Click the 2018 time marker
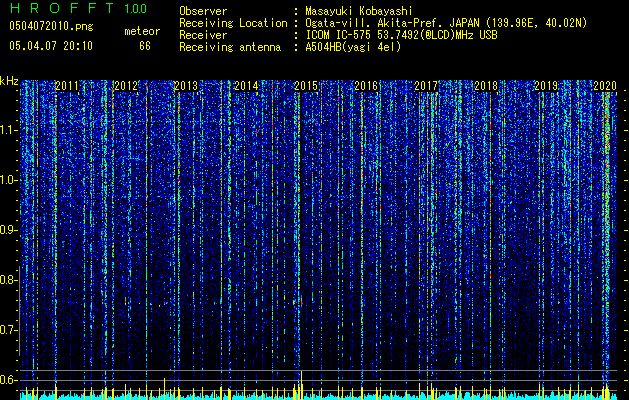This screenshot has width=629, height=400. click(x=486, y=86)
